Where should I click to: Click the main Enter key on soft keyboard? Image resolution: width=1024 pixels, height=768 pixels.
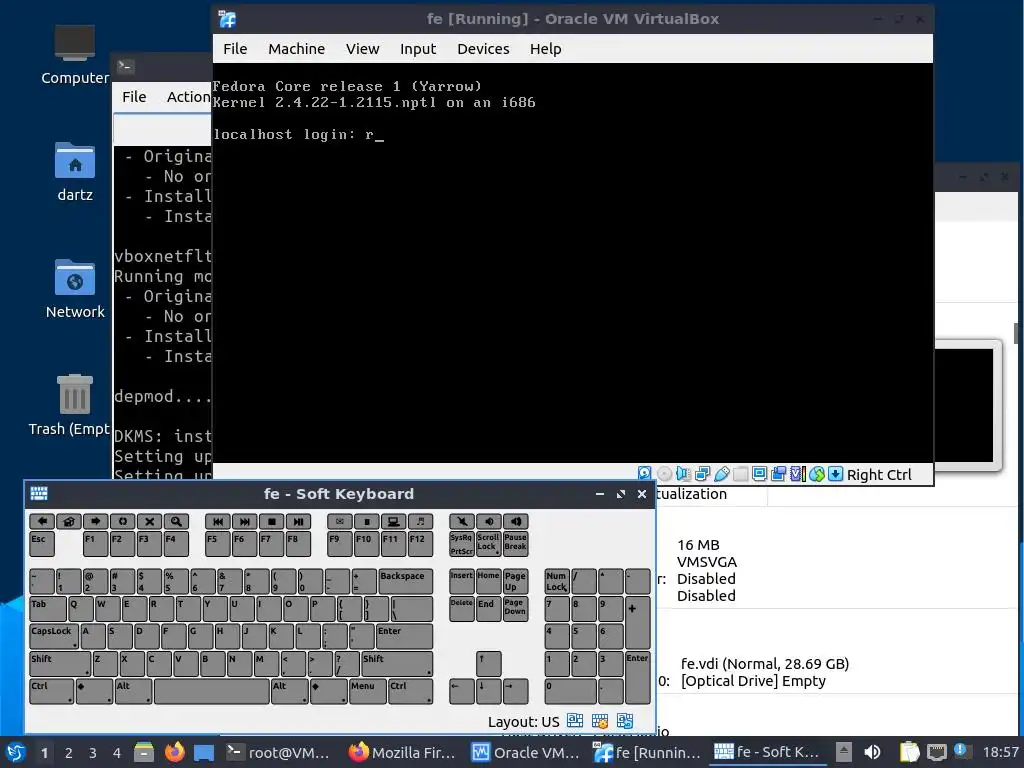(x=404, y=636)
